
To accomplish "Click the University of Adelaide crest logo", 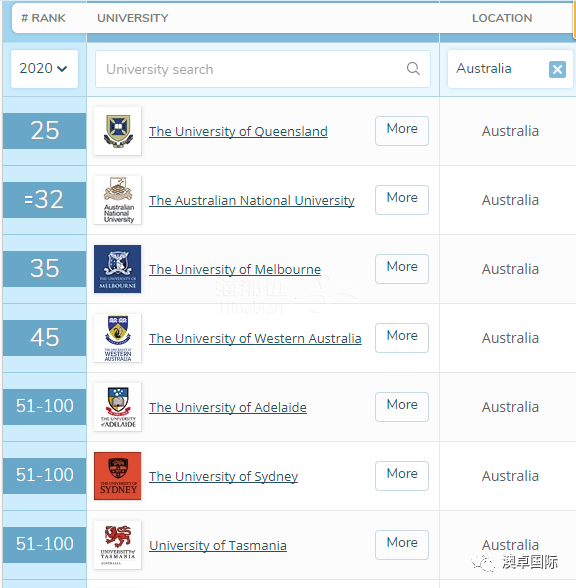I will pos(118,407).
